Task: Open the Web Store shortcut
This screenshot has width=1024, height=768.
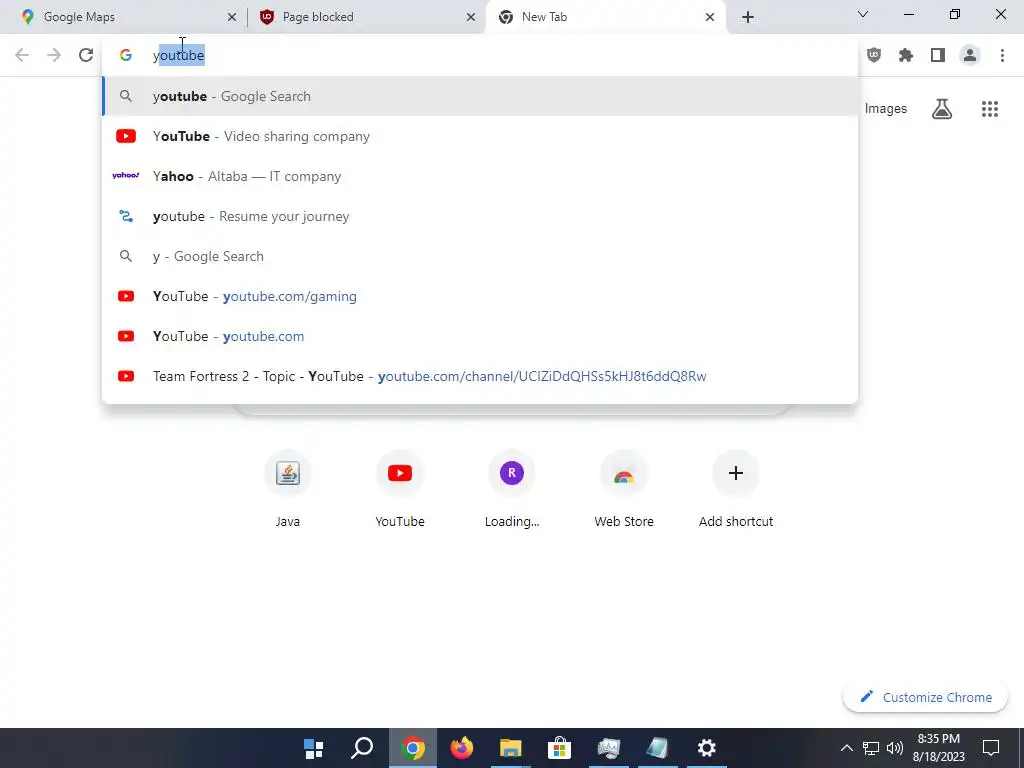Action: click(624, 488)
